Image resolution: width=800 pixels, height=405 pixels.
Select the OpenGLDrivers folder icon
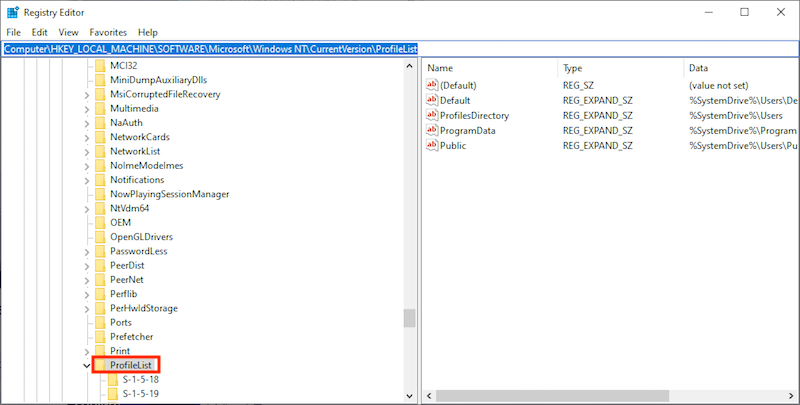coord(100,237)
